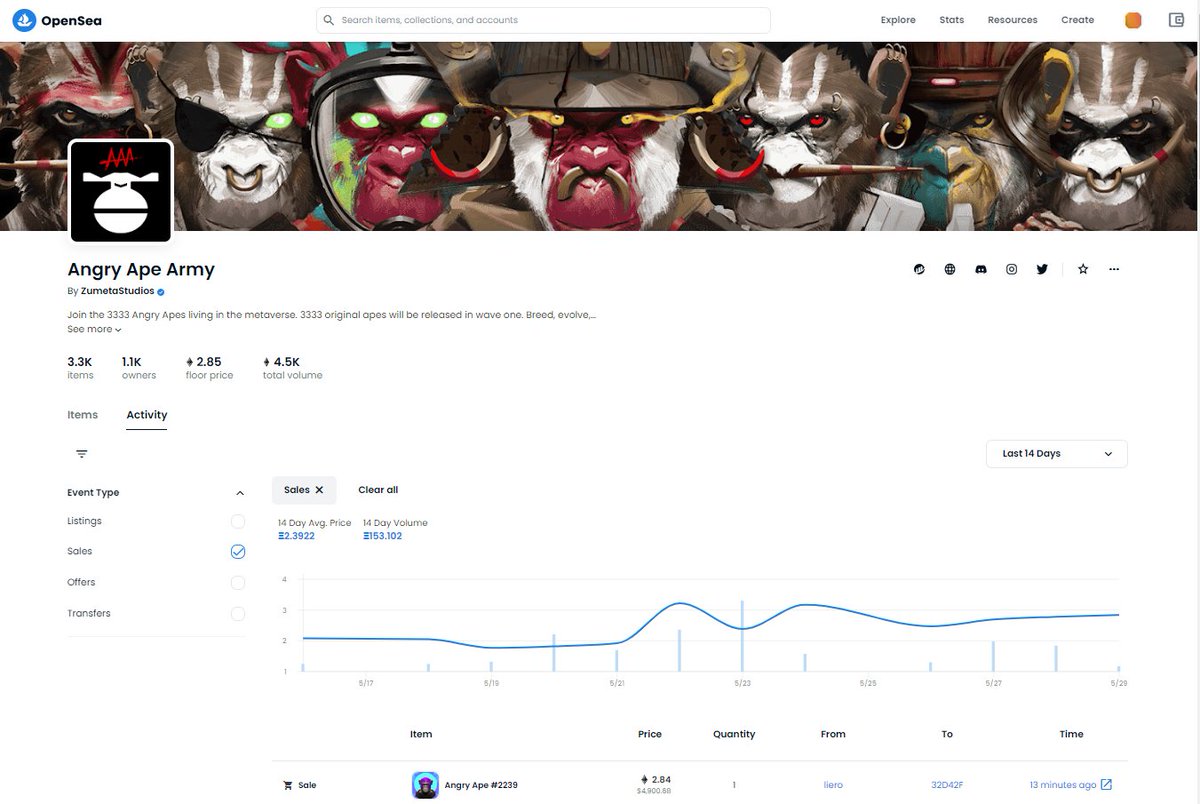
Task: Click the Price column header
Action: (650, 734)
